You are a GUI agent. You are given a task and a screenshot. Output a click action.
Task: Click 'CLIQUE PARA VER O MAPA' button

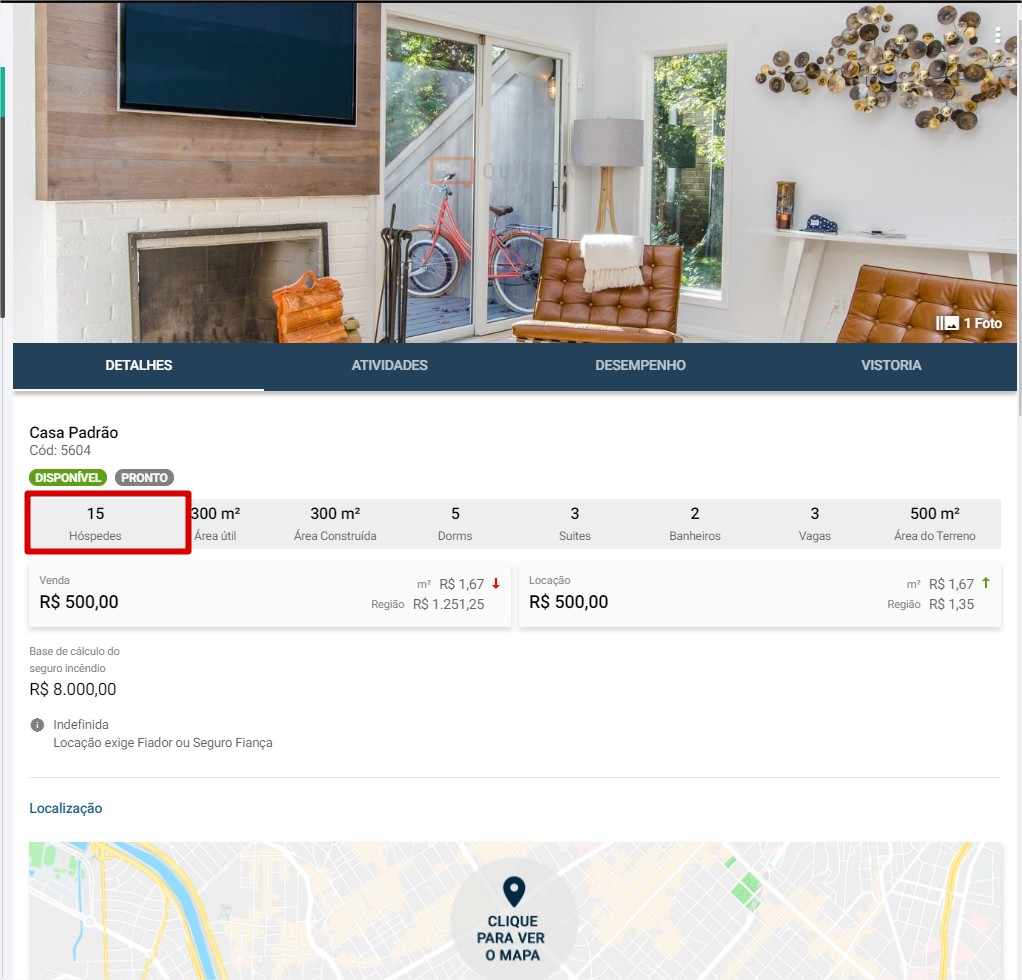click(x=514, y=921)
